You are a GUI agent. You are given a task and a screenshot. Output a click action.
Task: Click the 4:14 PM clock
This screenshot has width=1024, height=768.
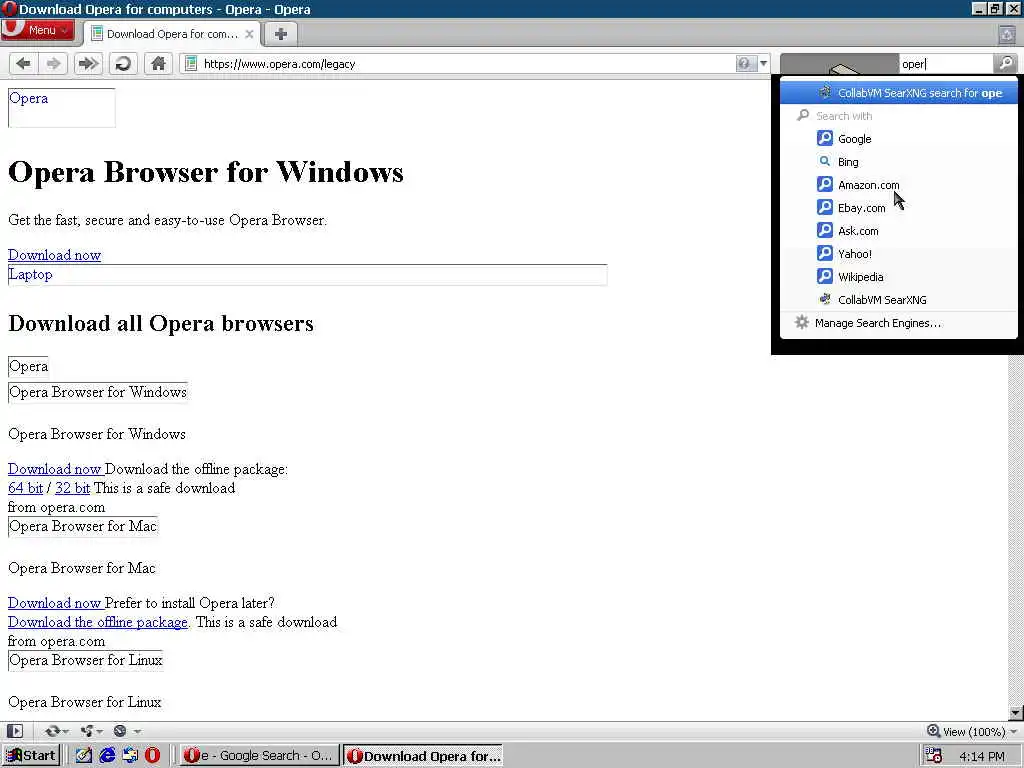[x=982, y=756]
